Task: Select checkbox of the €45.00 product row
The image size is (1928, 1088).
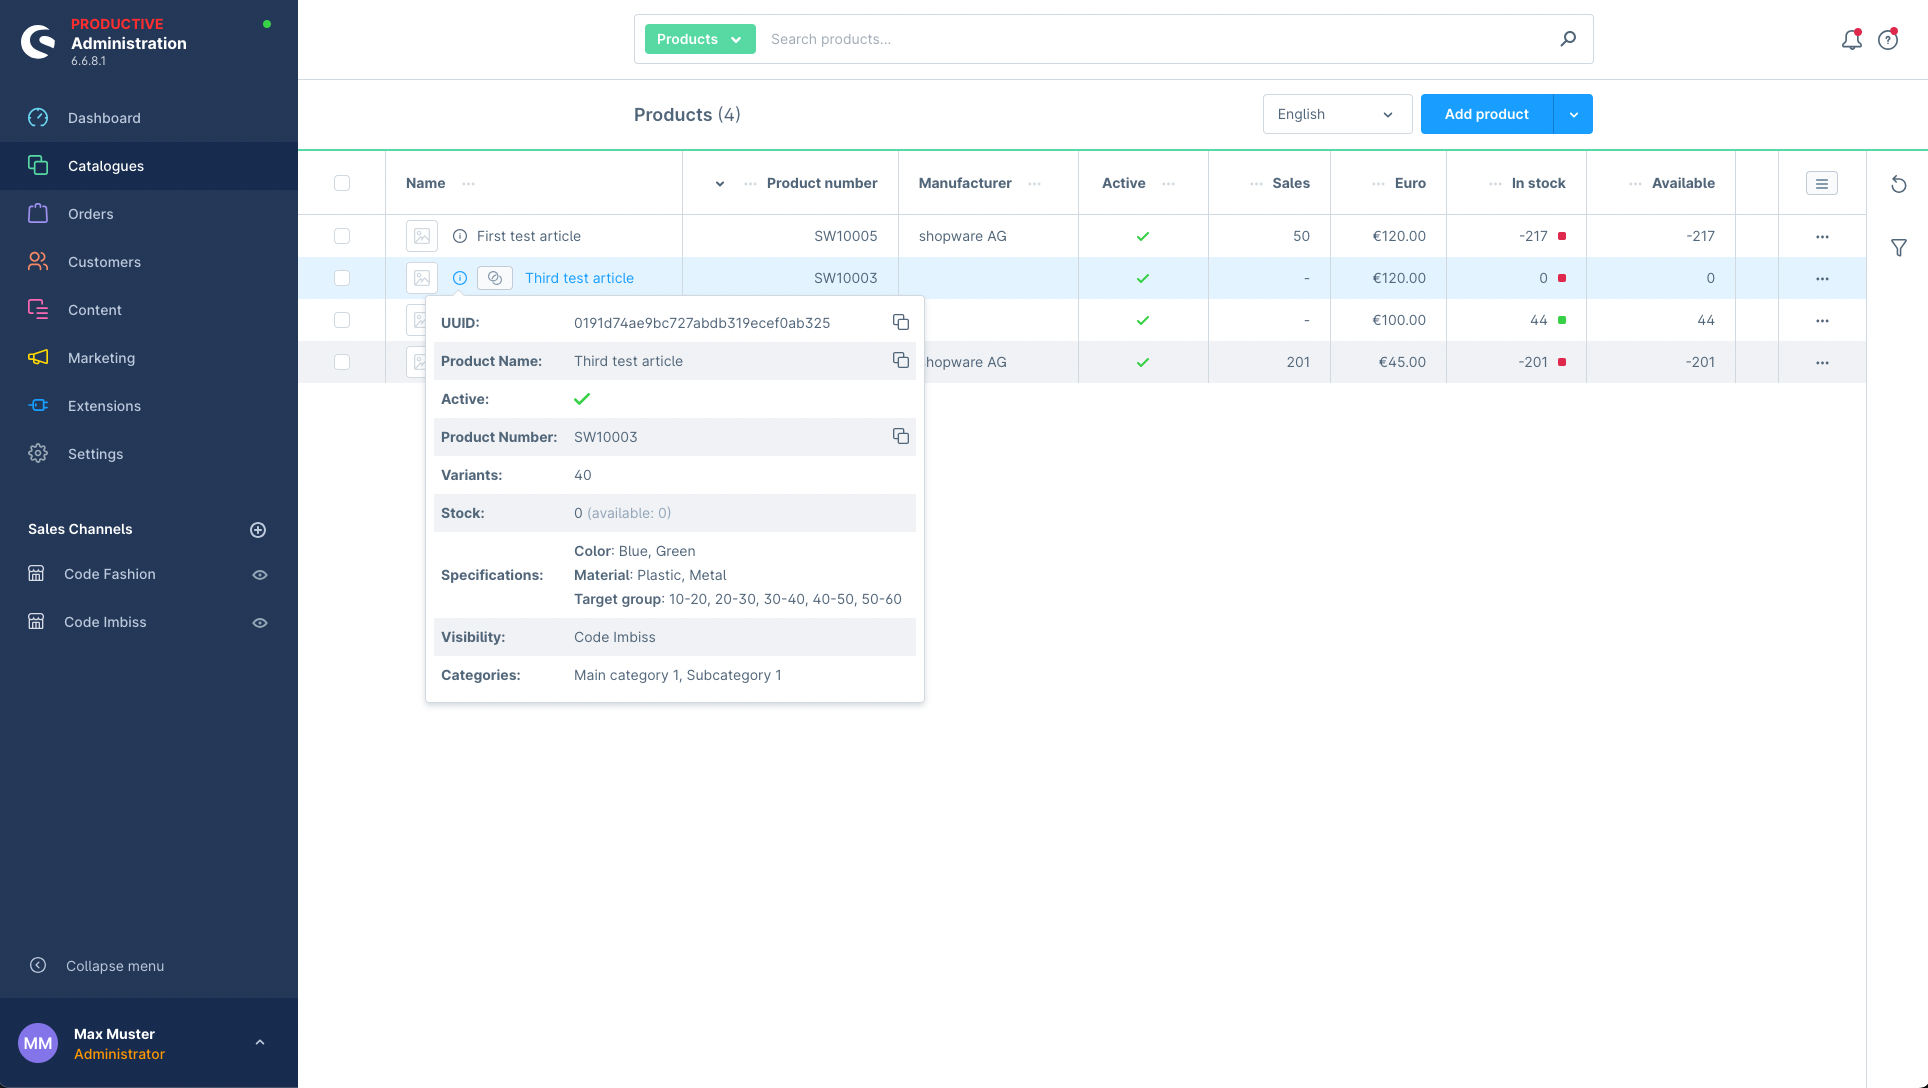Action: (x=342, y=362)
